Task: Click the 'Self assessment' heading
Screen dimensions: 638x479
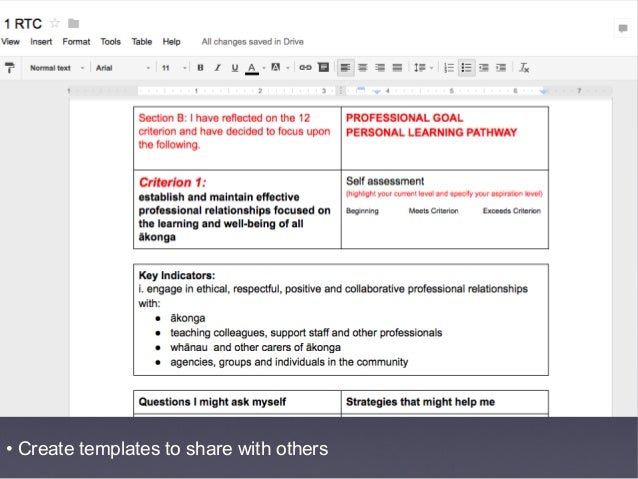Action: [385, 181]
